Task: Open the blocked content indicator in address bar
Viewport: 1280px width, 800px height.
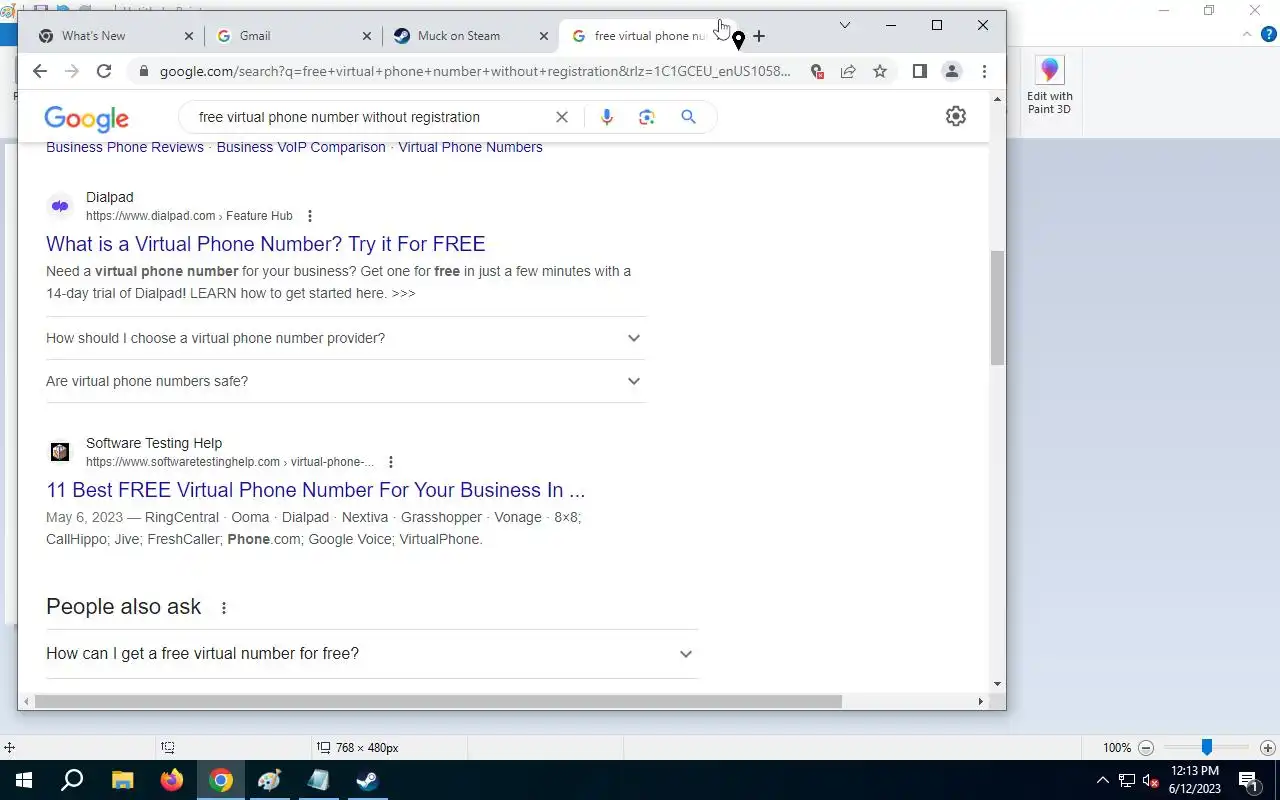Action: click(x=817, y=71)
